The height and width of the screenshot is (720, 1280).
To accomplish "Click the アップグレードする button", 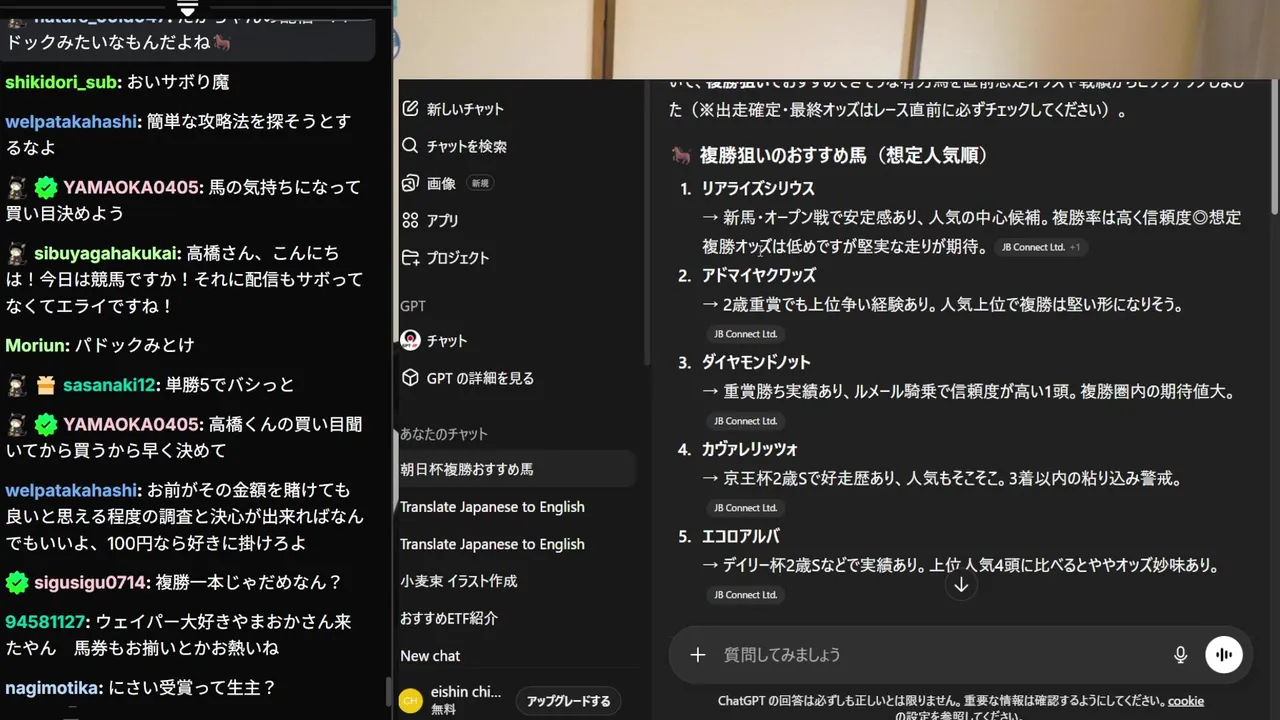I will 569,701.
